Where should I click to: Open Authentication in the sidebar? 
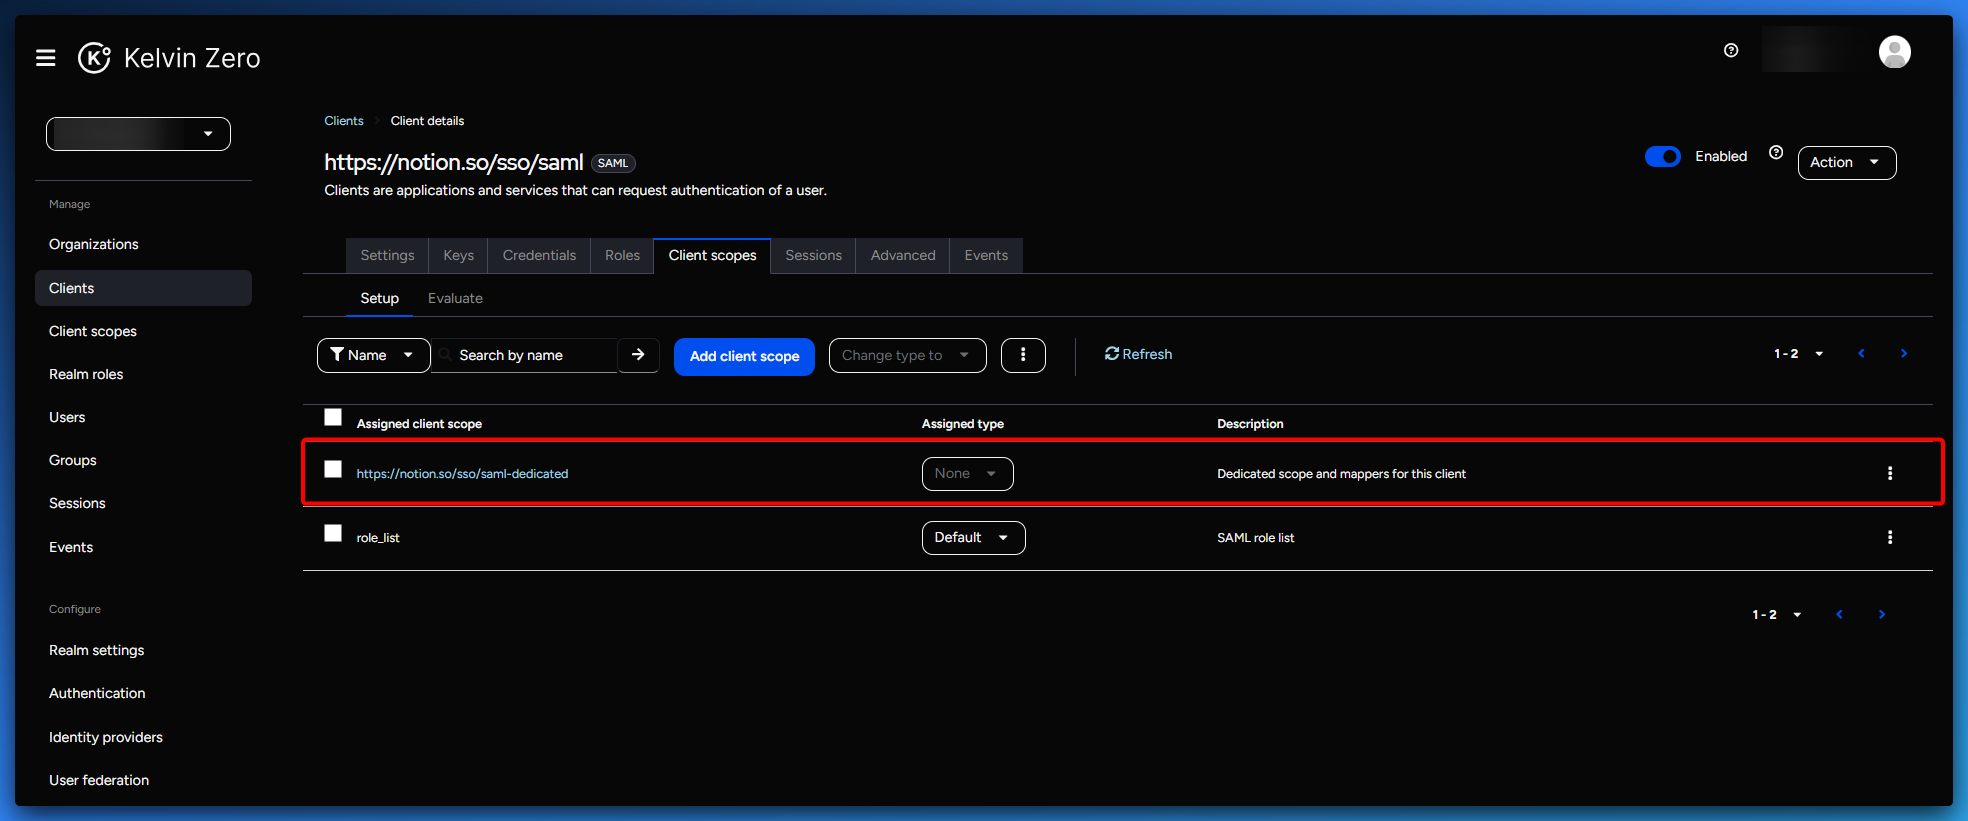click(x=143, y=693)
